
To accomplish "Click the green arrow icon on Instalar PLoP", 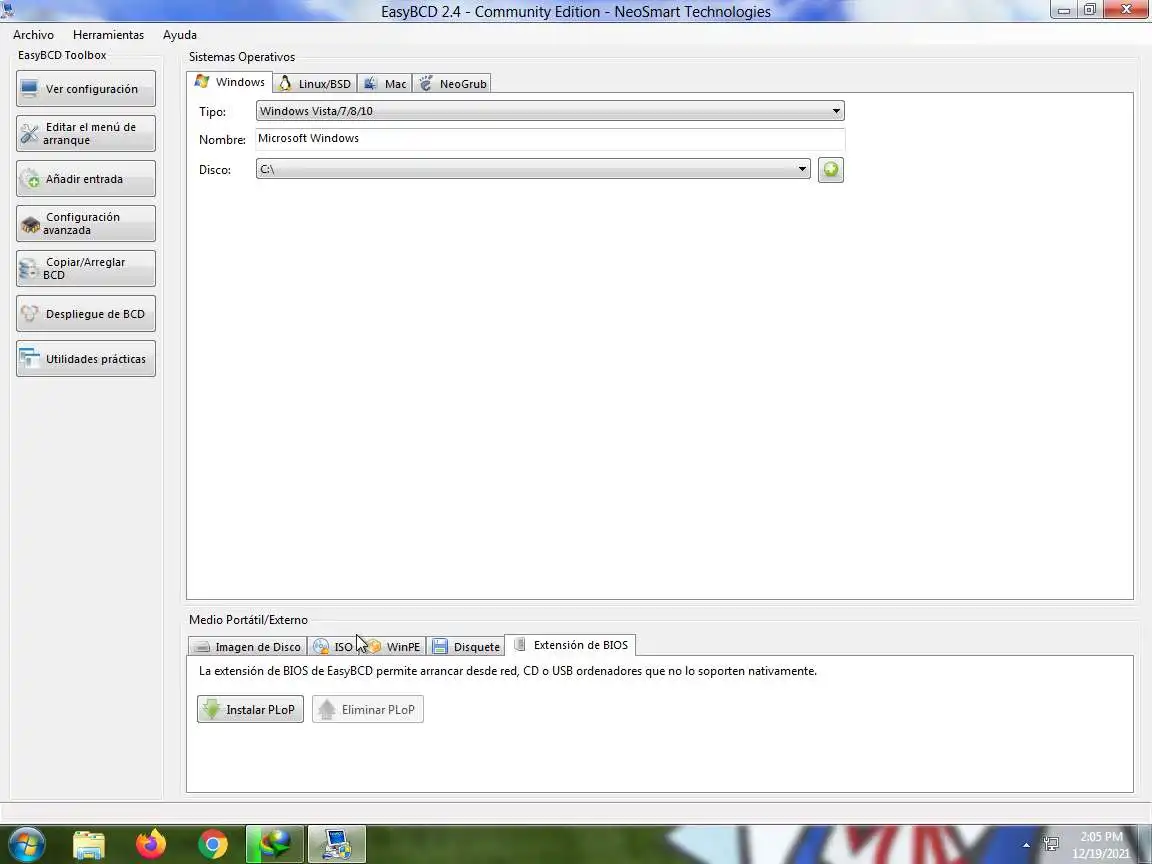I will click(x=212, y=709).
